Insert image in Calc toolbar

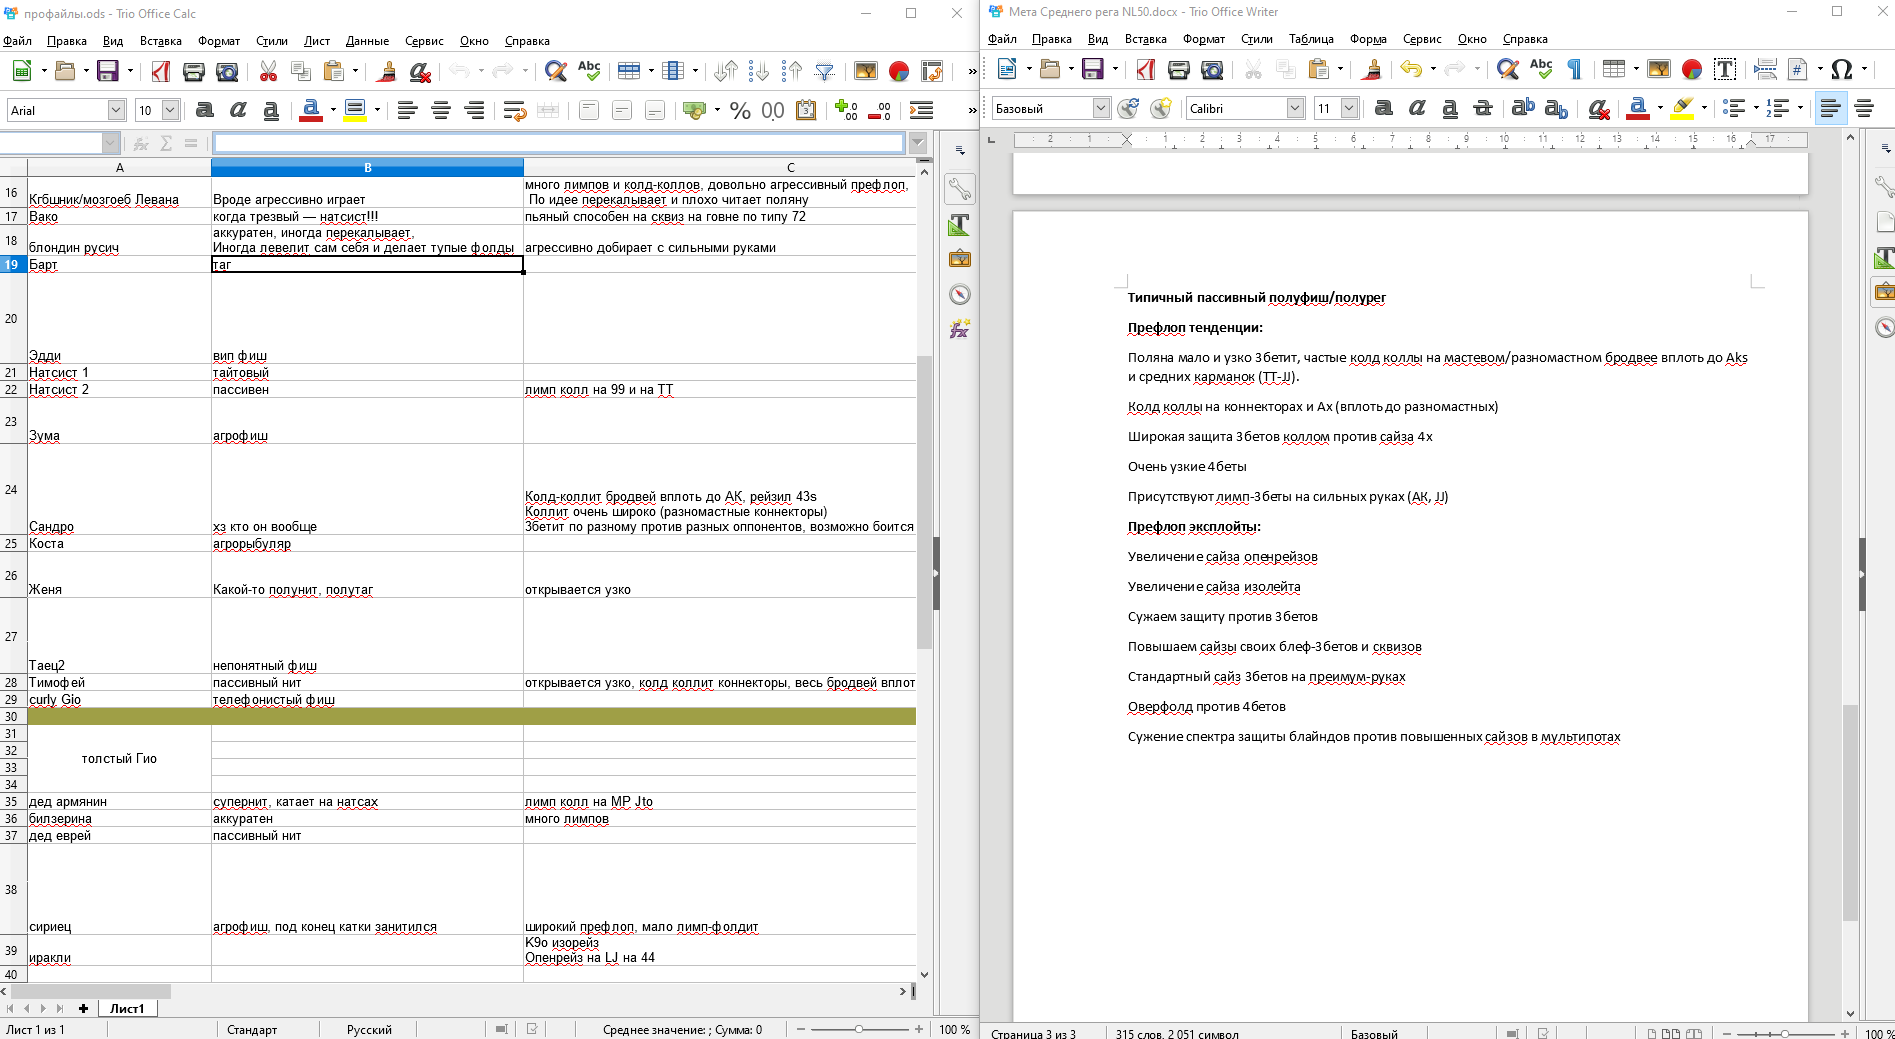point(866,71)
